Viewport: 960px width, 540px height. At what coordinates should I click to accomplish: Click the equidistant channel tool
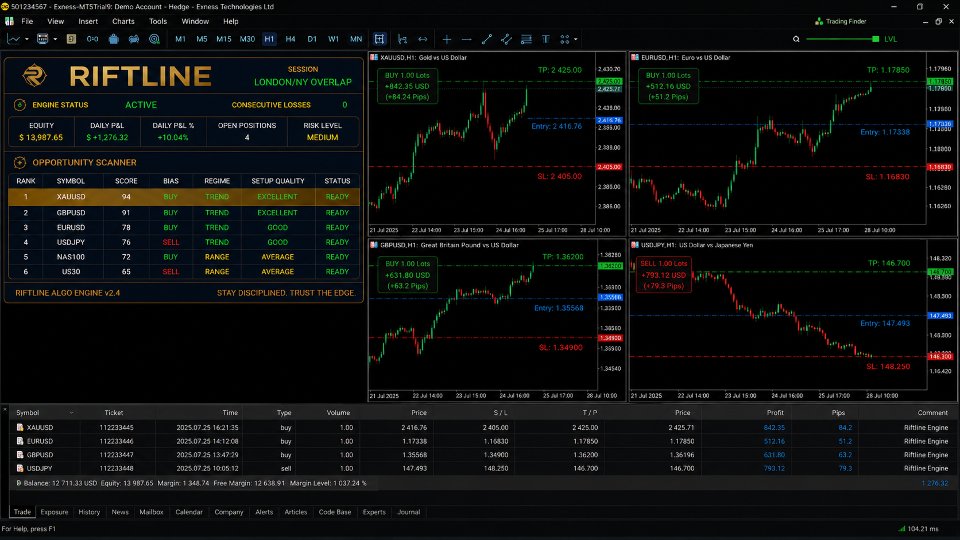coord(506,39)
